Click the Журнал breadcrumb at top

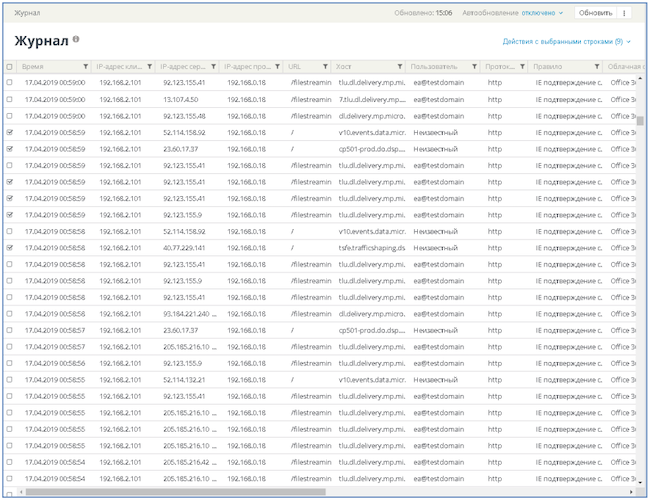click(x=27, y=13)
